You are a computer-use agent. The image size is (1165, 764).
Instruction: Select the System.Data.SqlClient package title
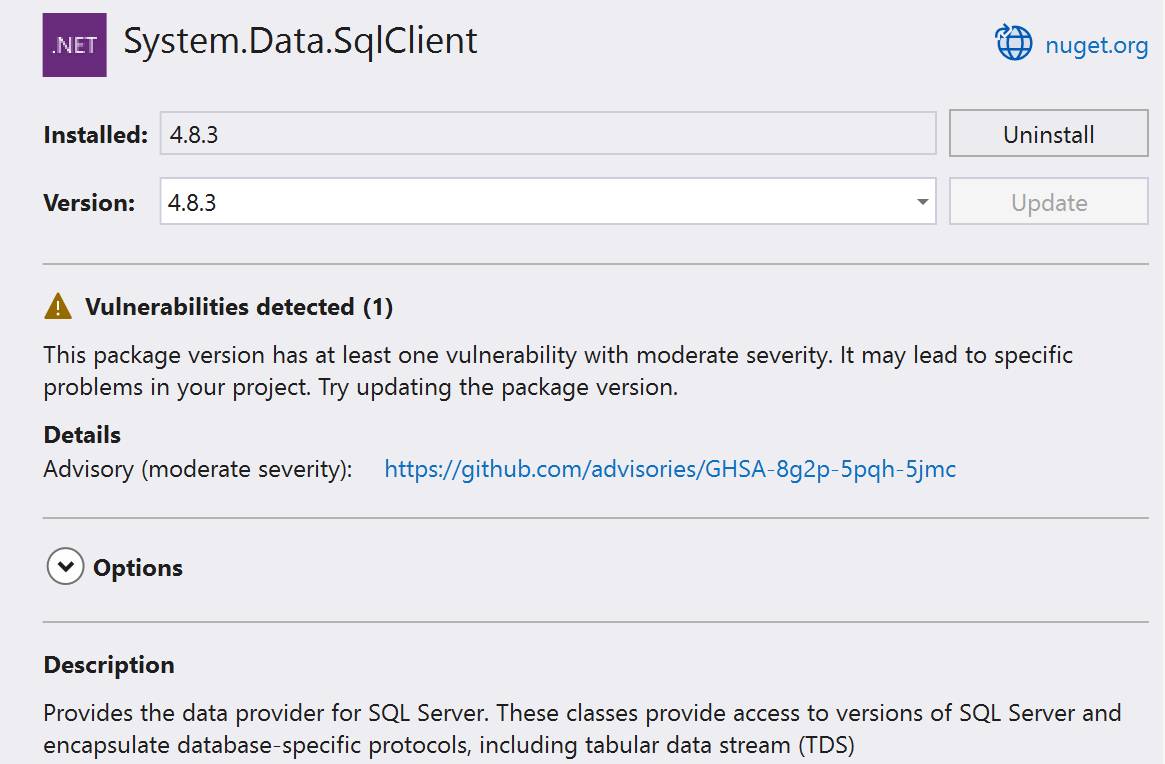point(300,41)
